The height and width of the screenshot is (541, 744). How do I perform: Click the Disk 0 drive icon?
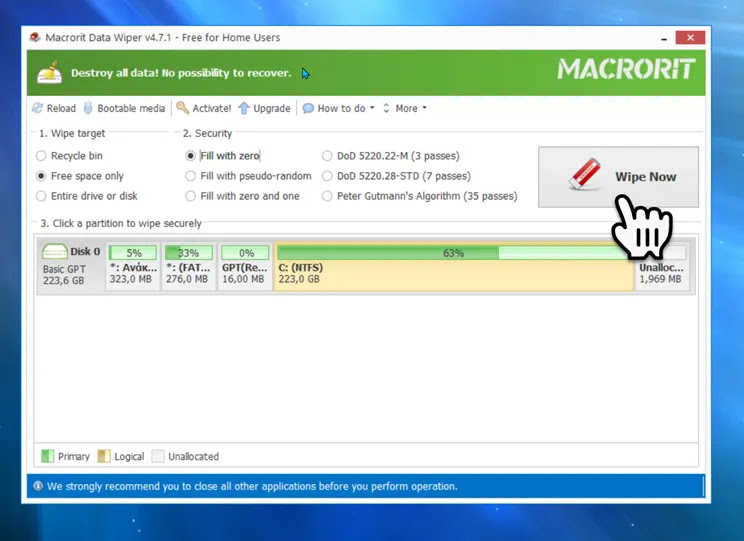(x=55, y=252)
